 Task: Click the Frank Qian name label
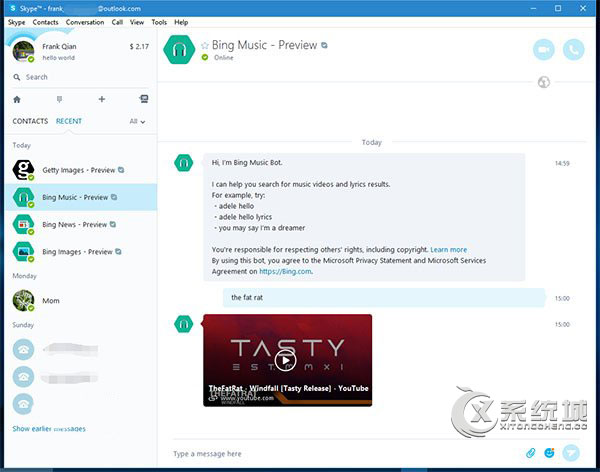pyautogui.click(x=59, y=47)
